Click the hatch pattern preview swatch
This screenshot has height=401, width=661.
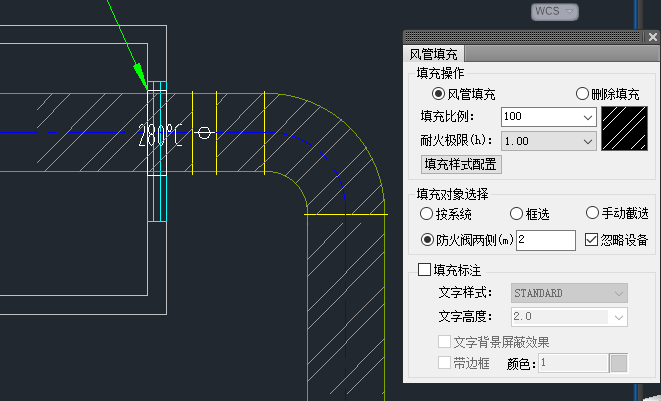point(627,129)
